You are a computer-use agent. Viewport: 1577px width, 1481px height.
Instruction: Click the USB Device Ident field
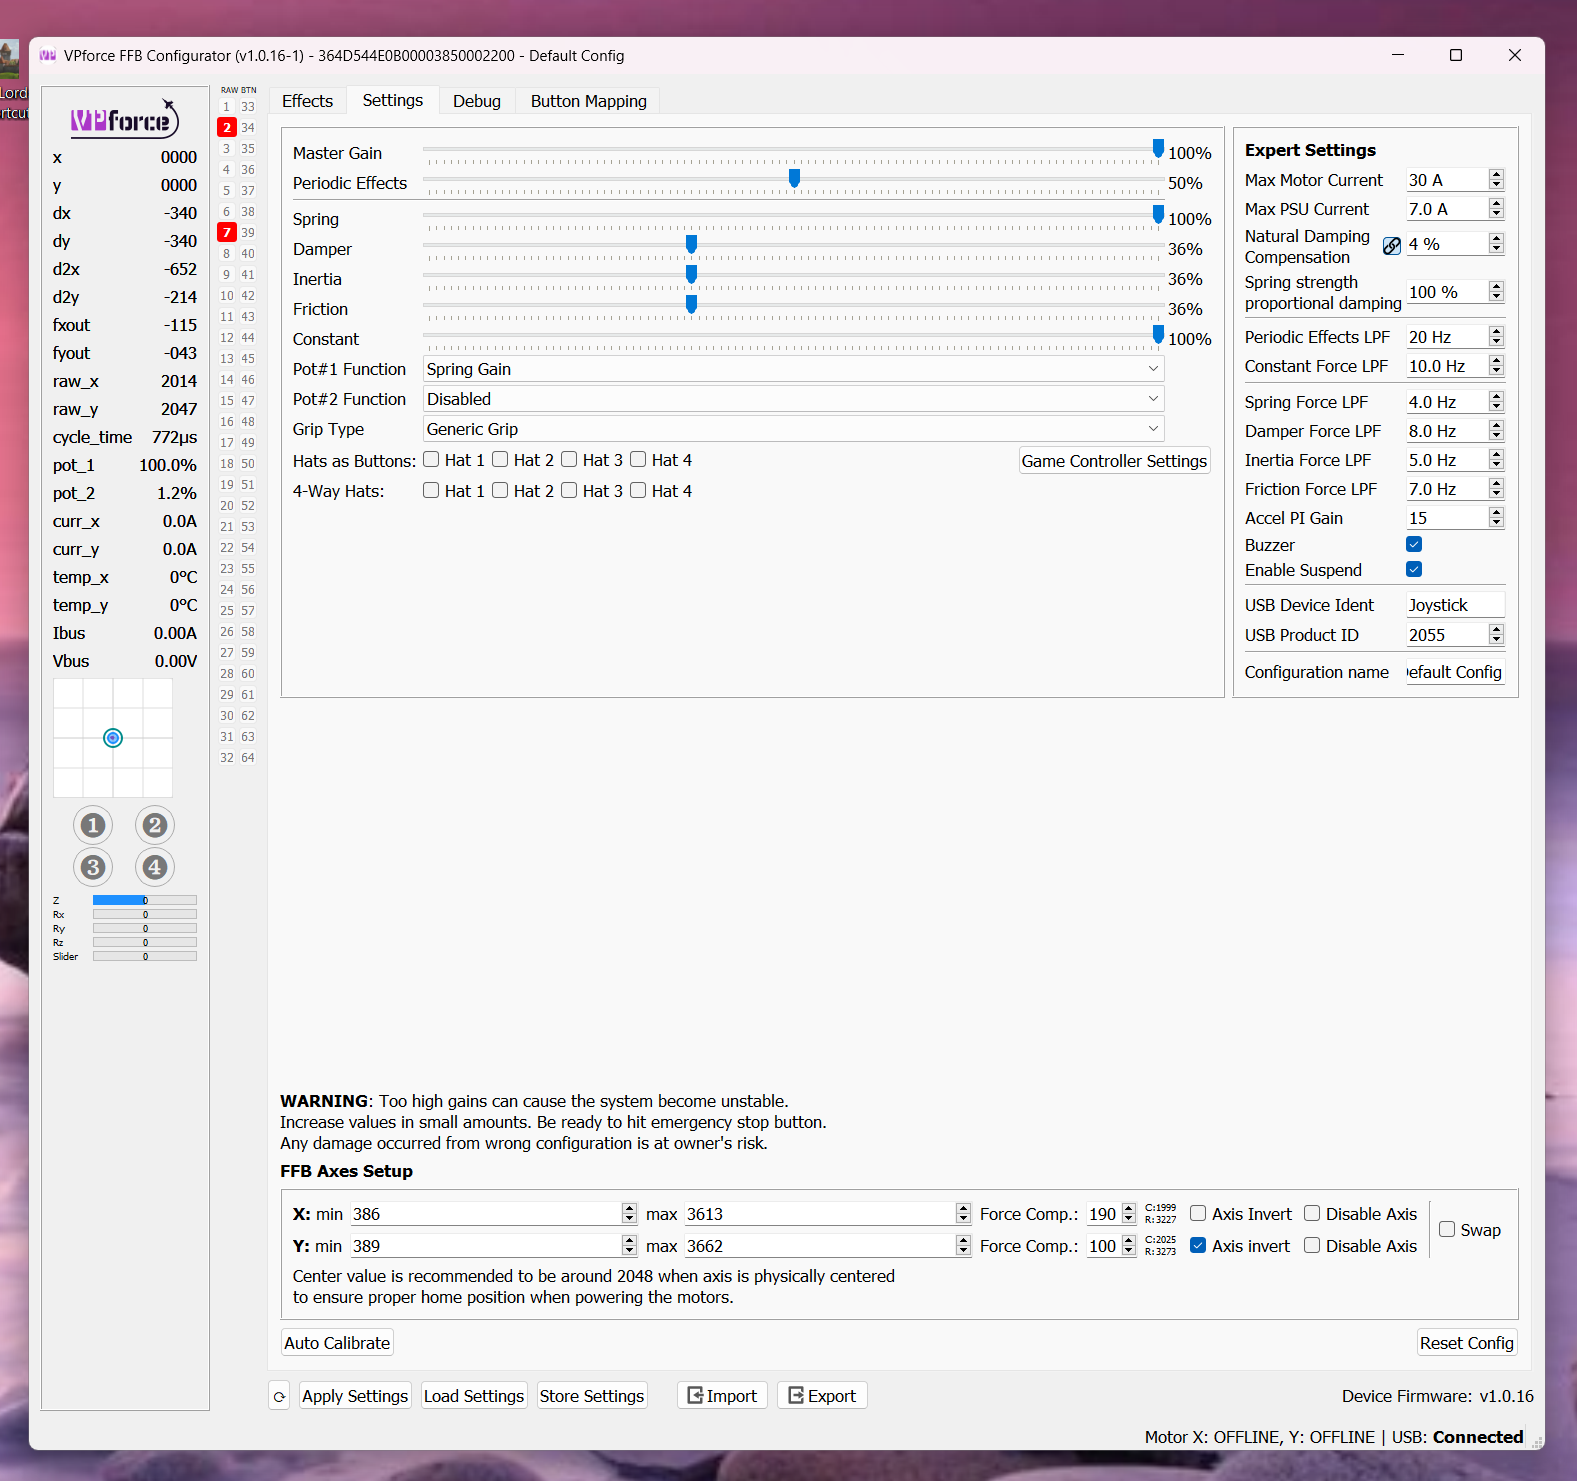[x=1455, y=605]
